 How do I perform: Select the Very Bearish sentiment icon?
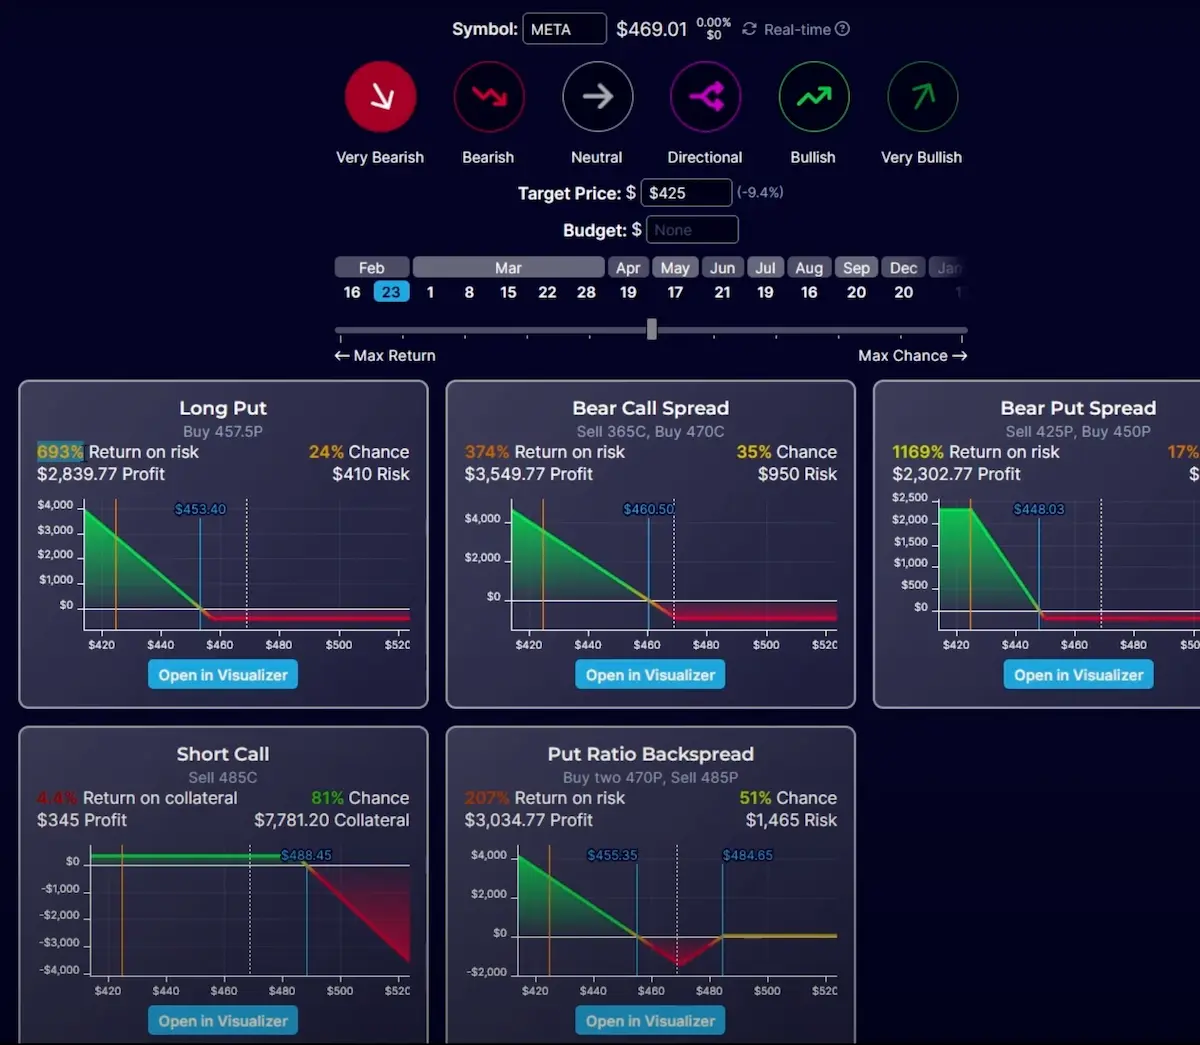(x=380, y=97)
